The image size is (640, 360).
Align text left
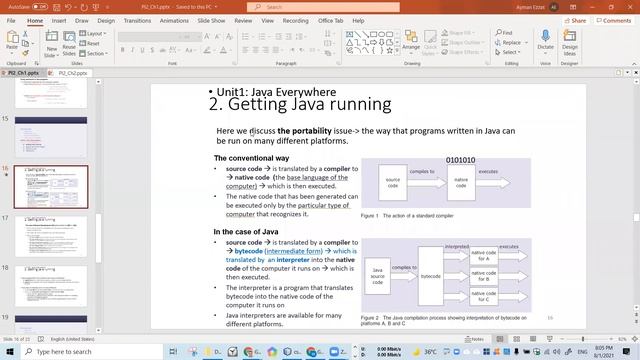(245, 50)
